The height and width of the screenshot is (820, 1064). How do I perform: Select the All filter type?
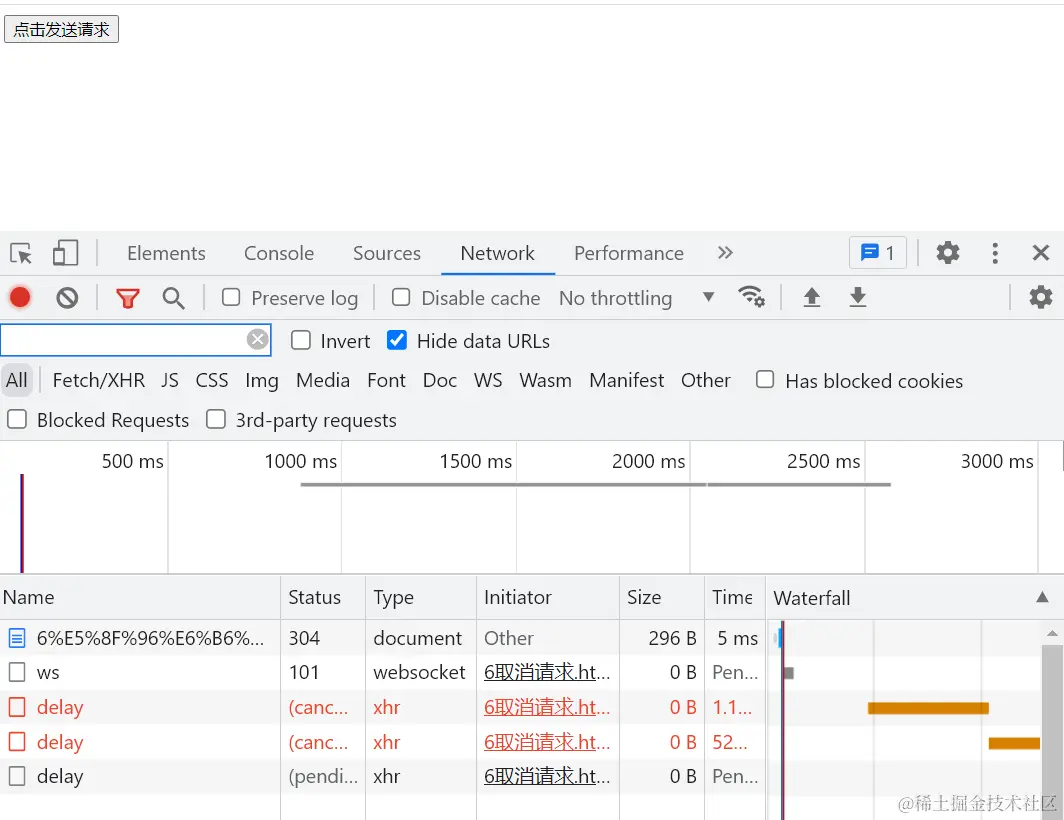tap(17, 380)
